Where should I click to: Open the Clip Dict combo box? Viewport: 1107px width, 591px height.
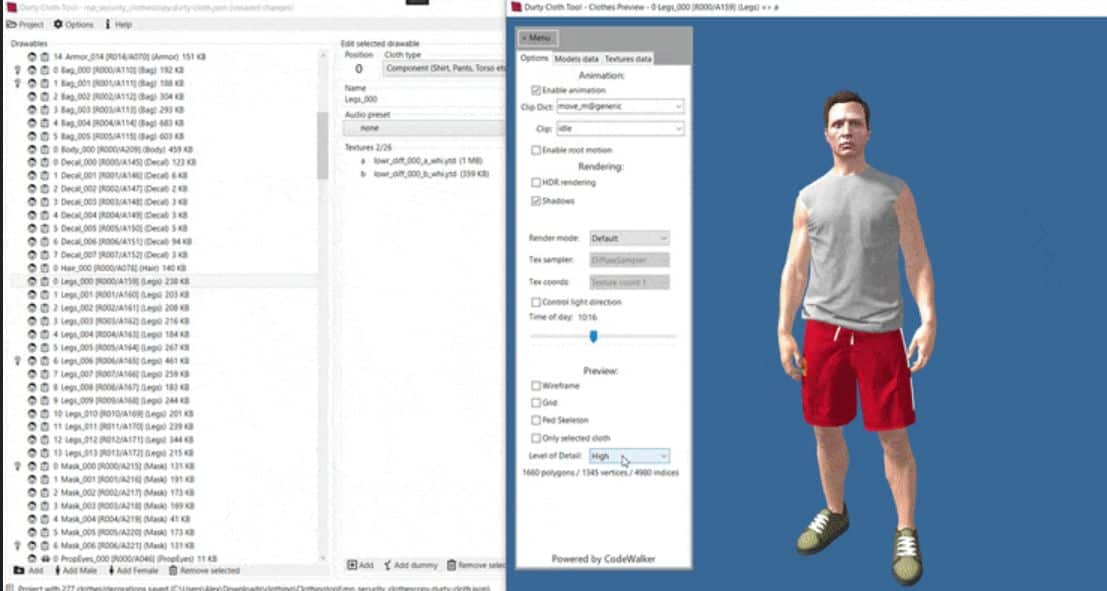click(x=619, y=106)
